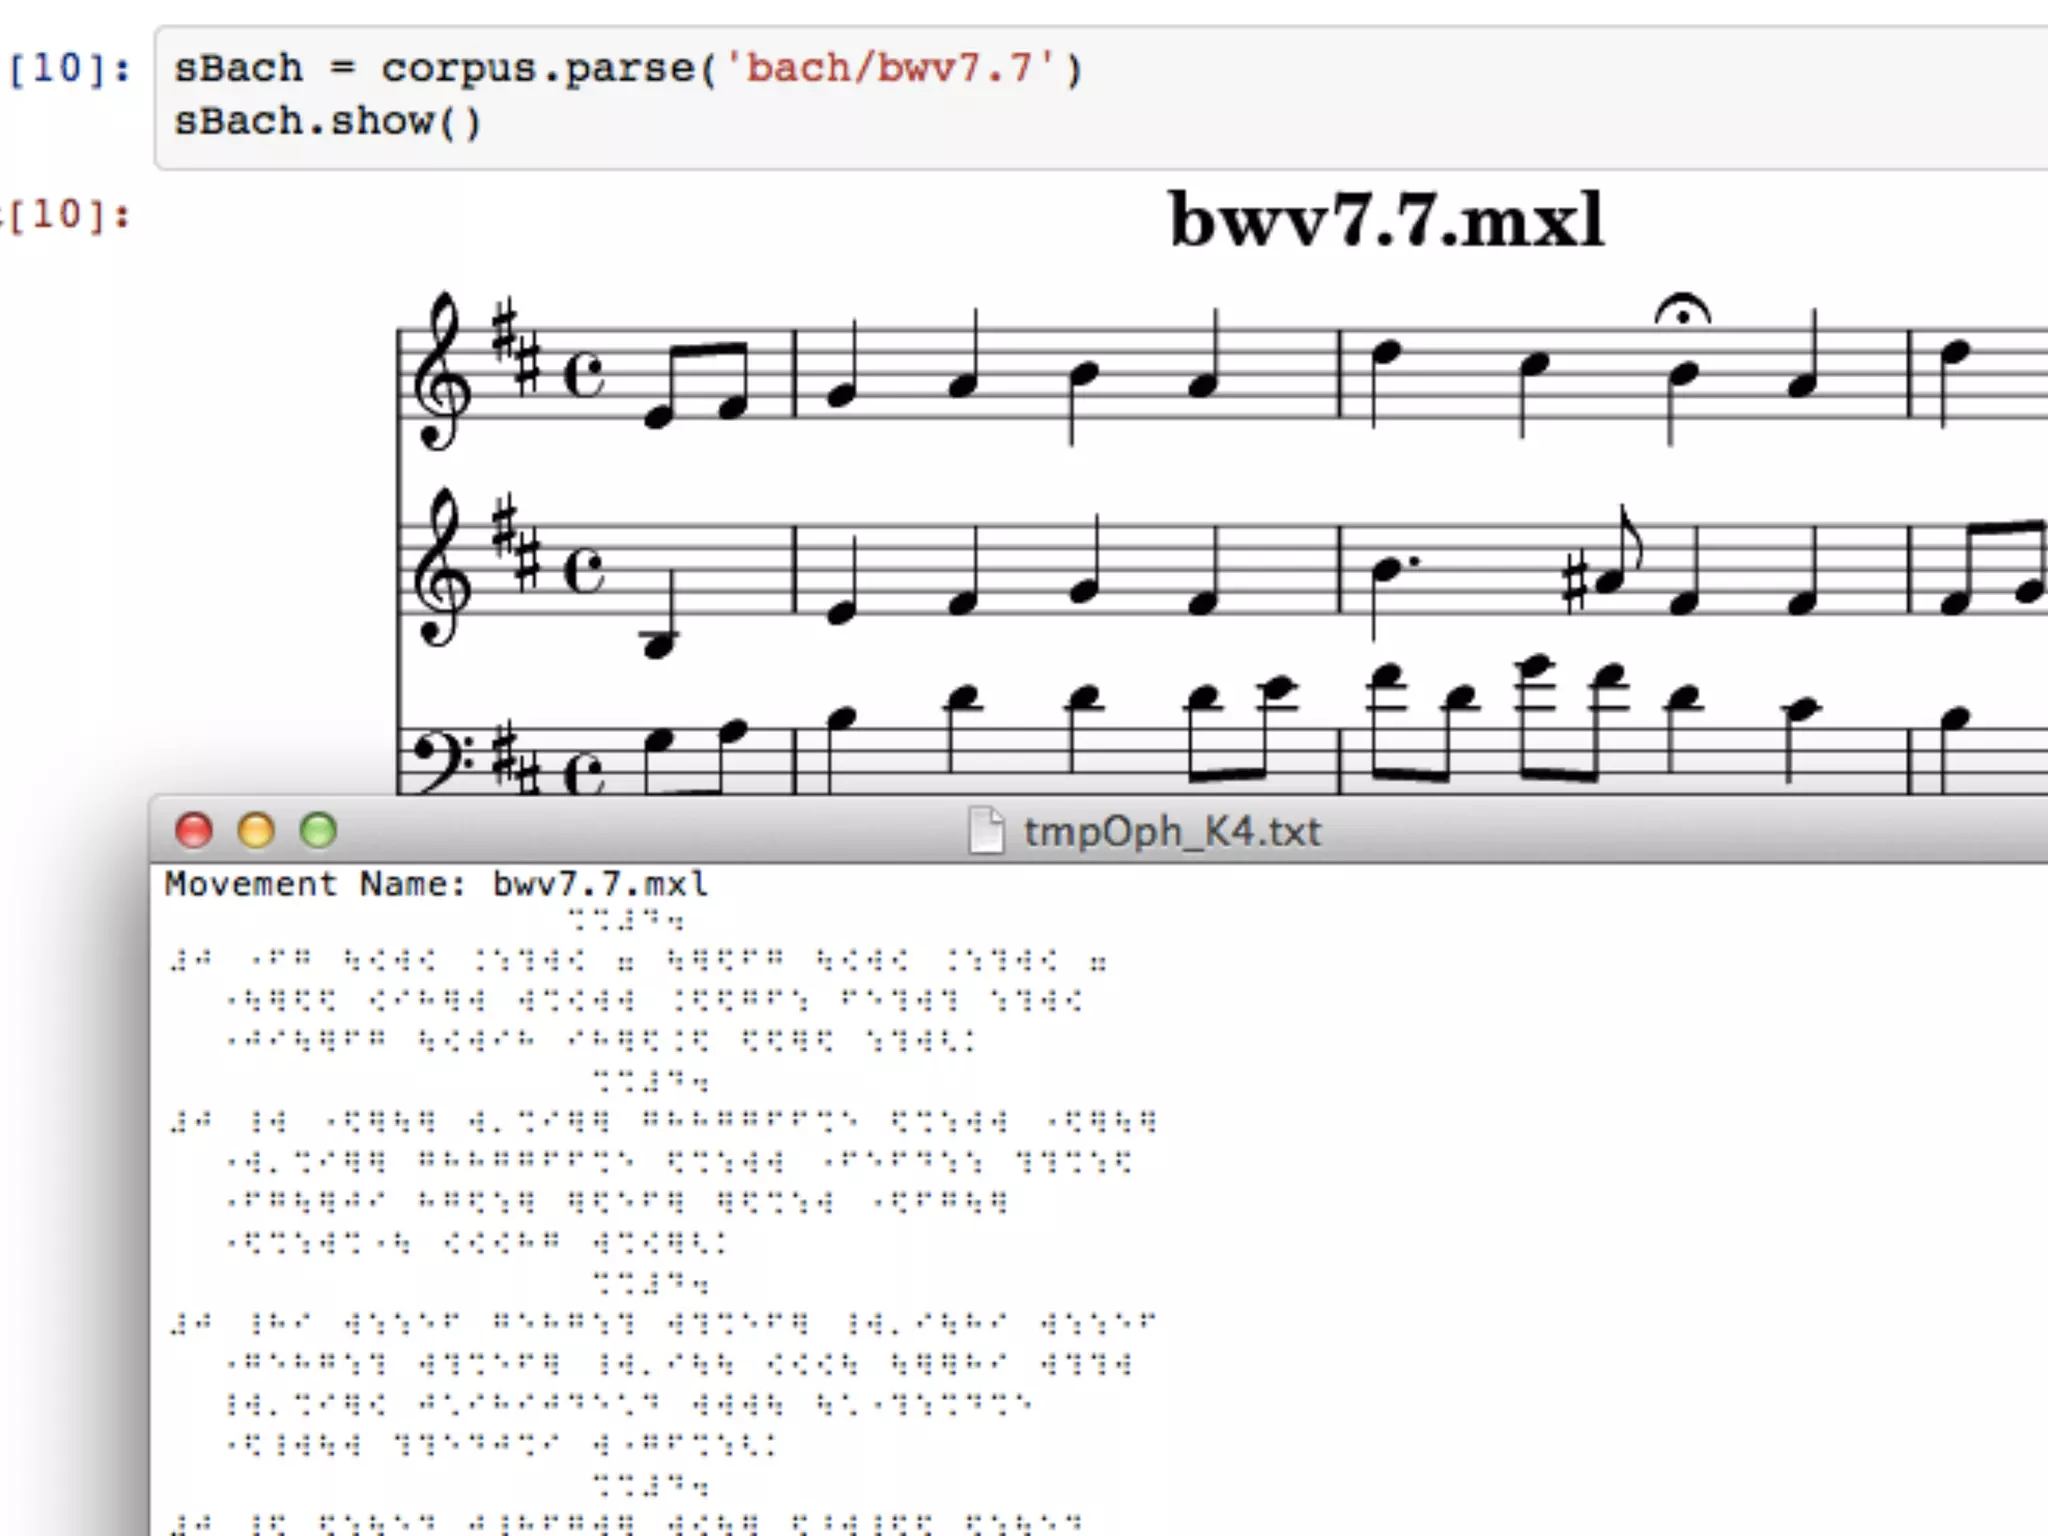2048x1536 pixels.
Task: Click the common time signature on the top staff
Action: click(583, 375)
